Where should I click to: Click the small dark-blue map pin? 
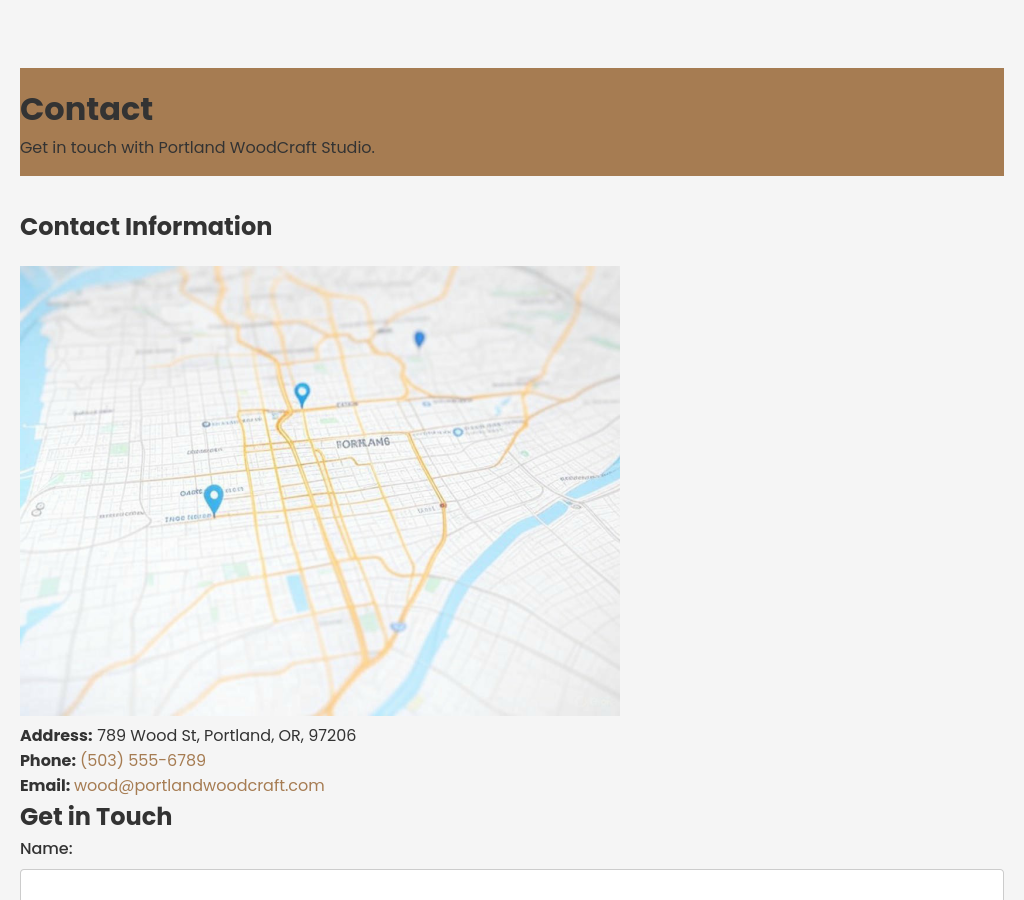tap(419, 339)
